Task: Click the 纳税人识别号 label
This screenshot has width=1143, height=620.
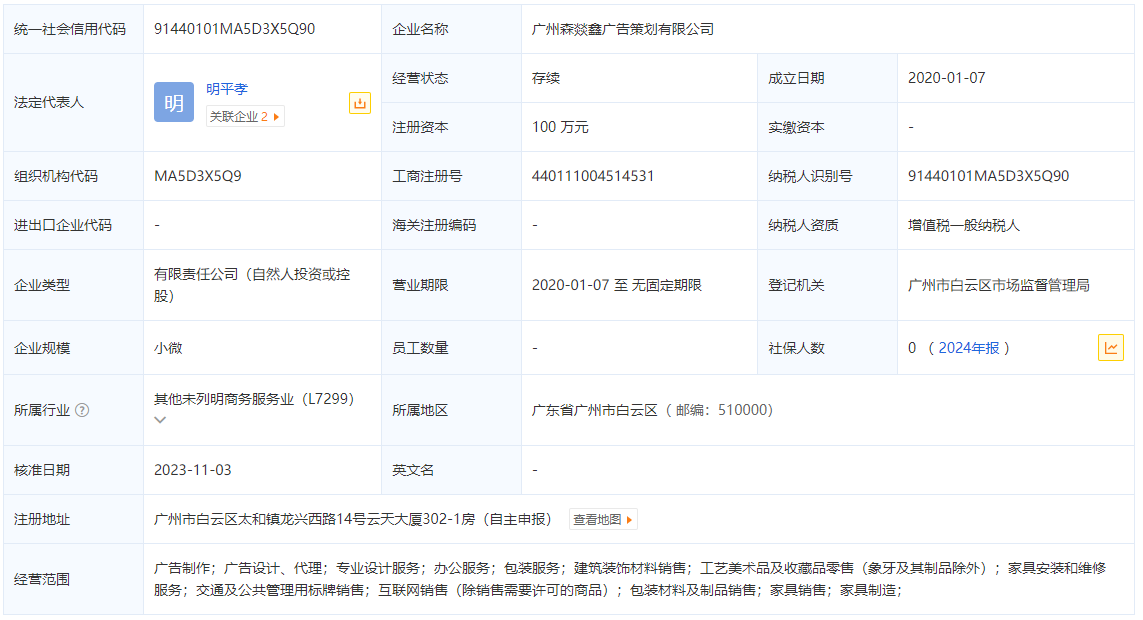Action: [x=810, y=176]
